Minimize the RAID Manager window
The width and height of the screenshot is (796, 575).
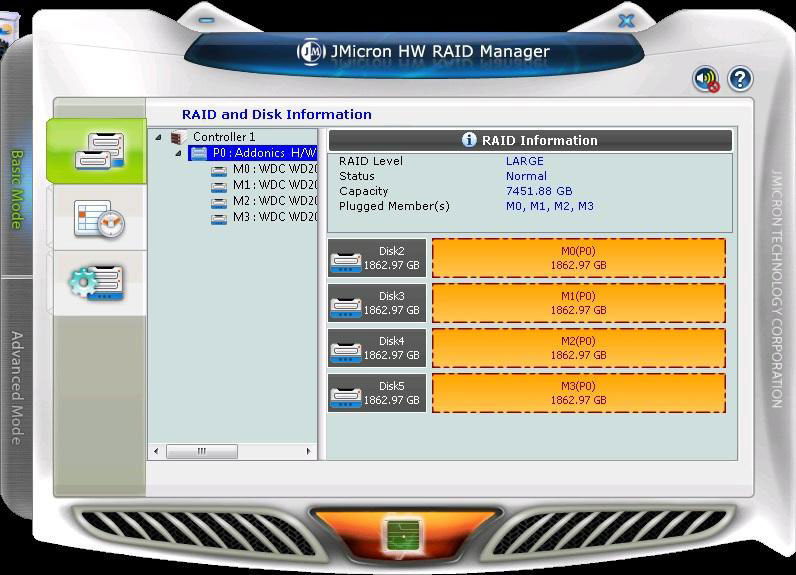coord(206,20)
